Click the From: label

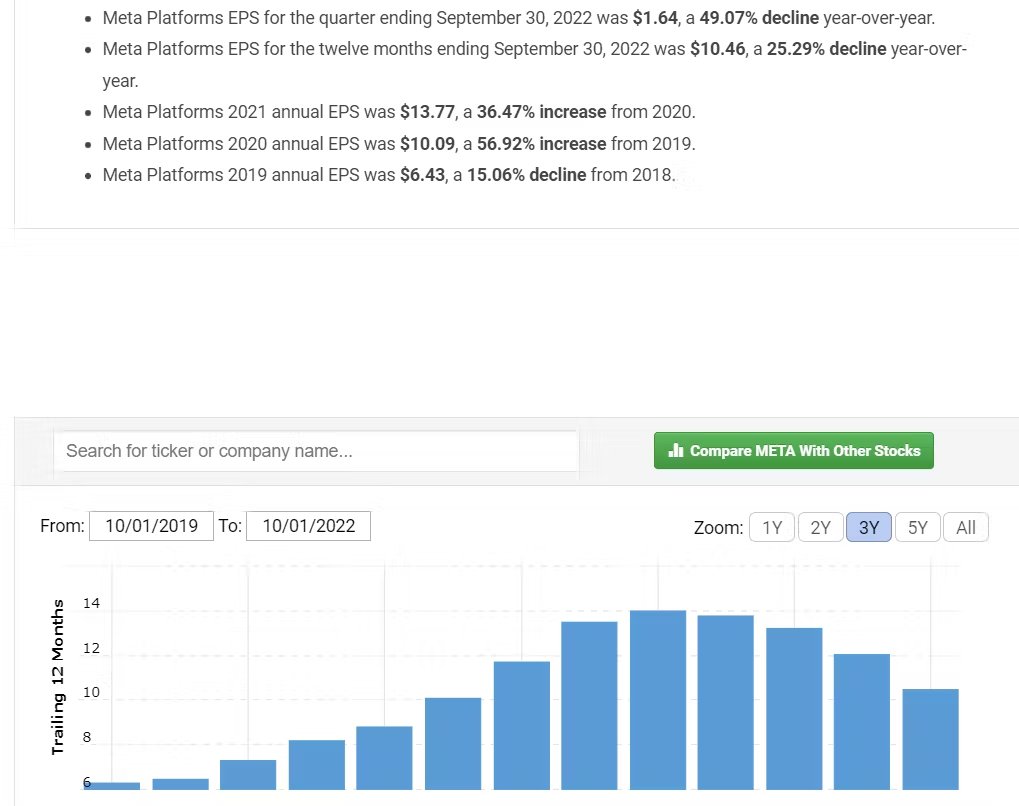pos(62,526)
